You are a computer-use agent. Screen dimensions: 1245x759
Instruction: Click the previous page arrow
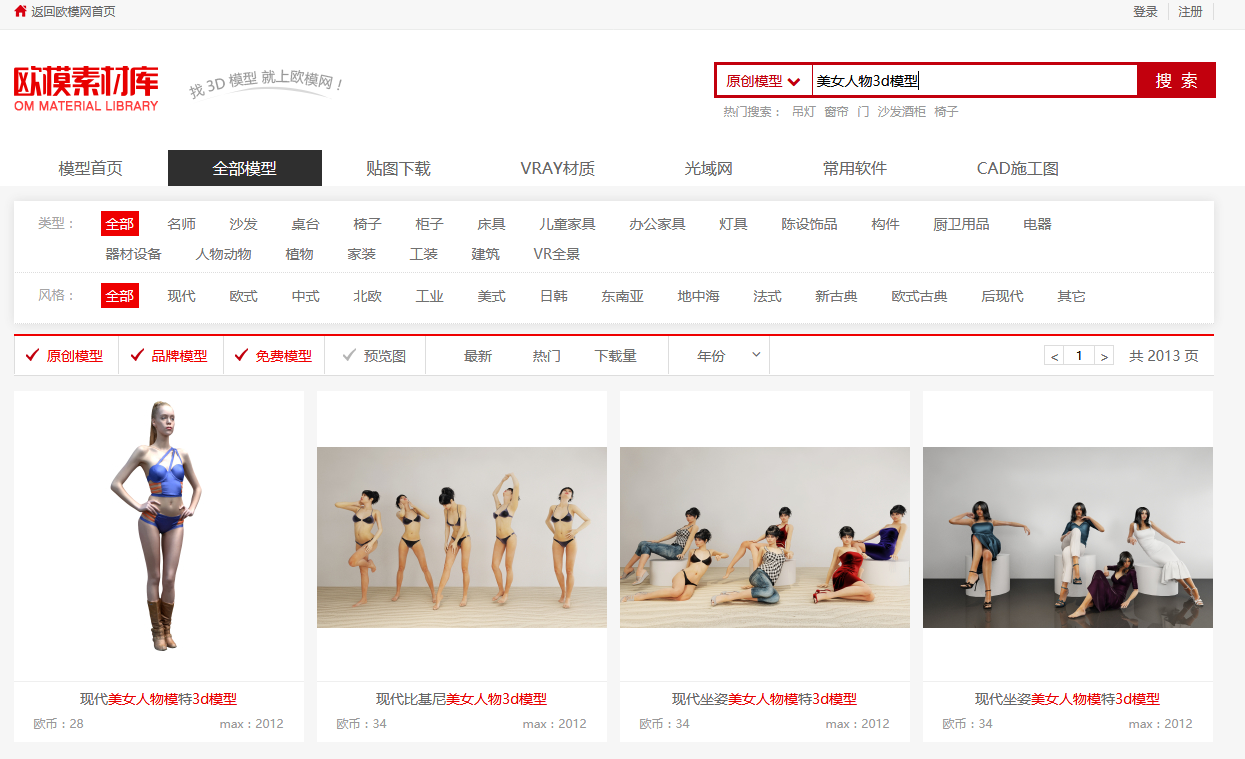1054,356
